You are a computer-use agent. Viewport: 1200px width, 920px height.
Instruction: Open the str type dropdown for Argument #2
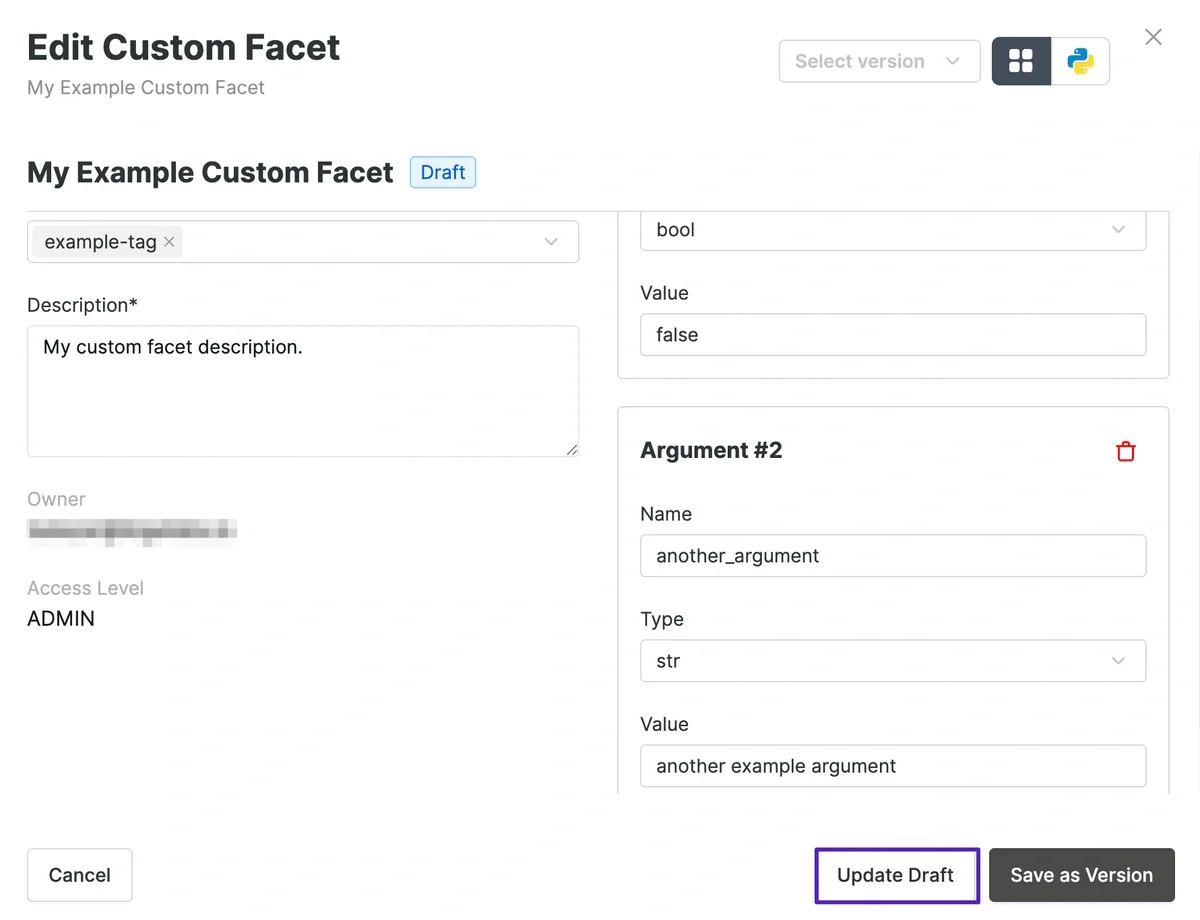coord(893,661)
